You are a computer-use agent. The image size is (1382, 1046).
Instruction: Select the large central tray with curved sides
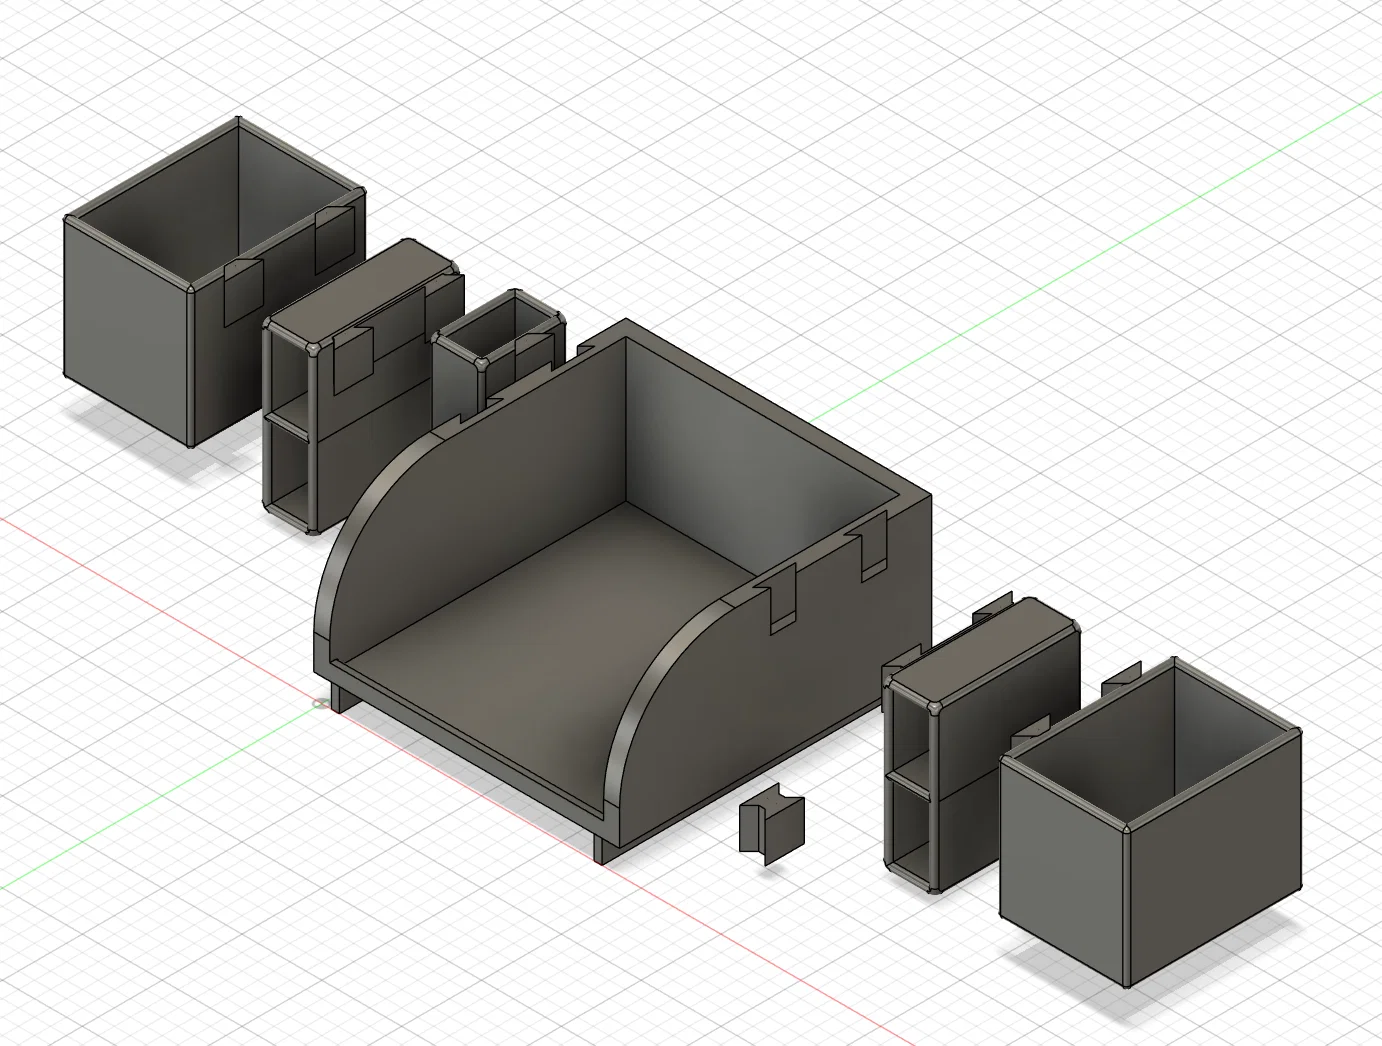coord(622,590)
